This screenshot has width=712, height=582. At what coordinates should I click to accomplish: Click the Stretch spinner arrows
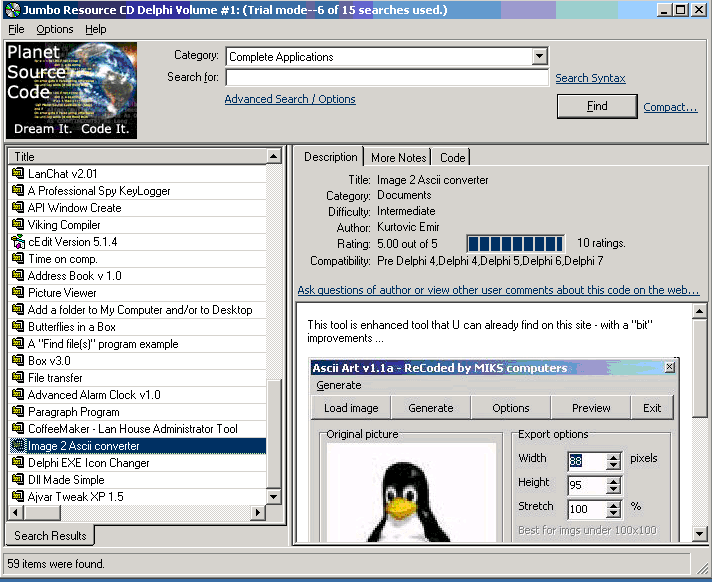(x=613, y=509)
